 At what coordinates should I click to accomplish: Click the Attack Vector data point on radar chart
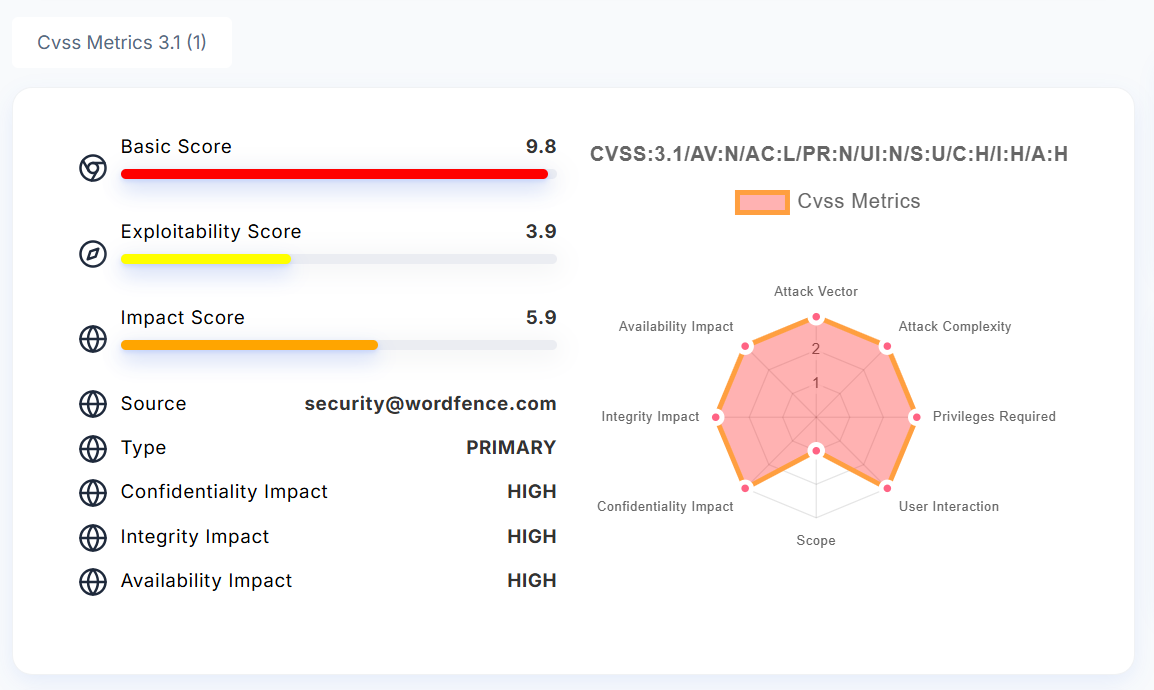pos(815,318)
